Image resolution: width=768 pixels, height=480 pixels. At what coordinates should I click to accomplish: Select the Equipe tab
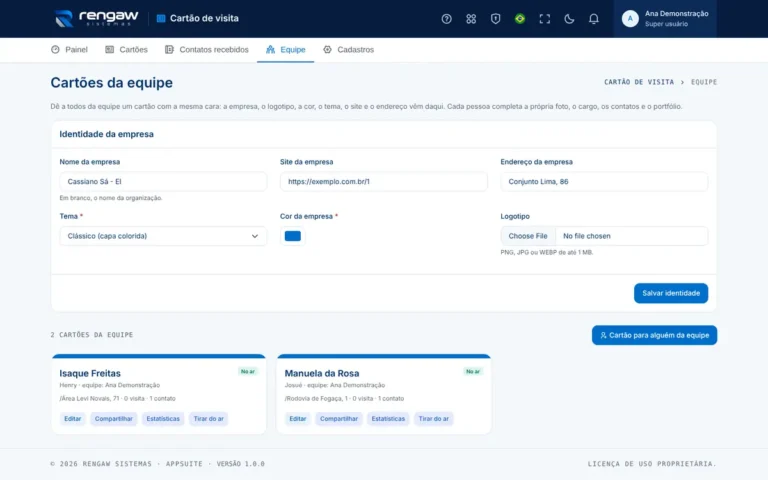(x=286, y=49)
